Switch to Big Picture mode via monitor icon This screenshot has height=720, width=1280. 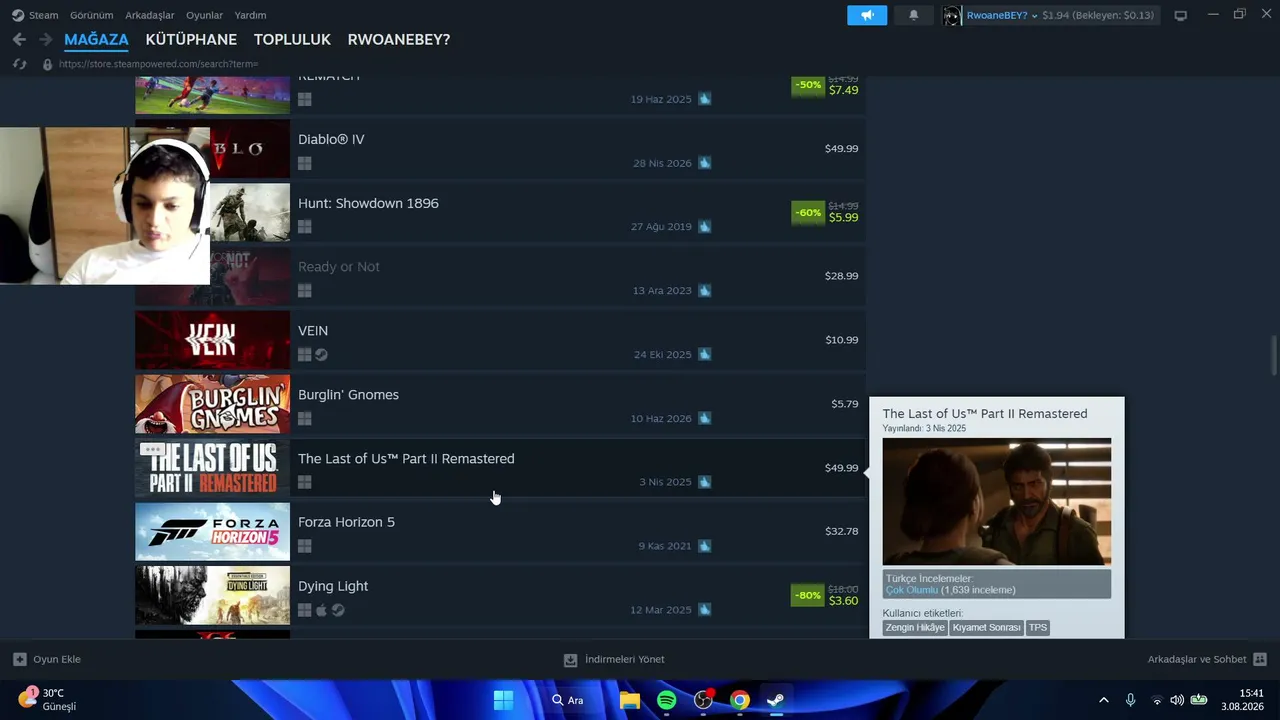pos(1180,15)
